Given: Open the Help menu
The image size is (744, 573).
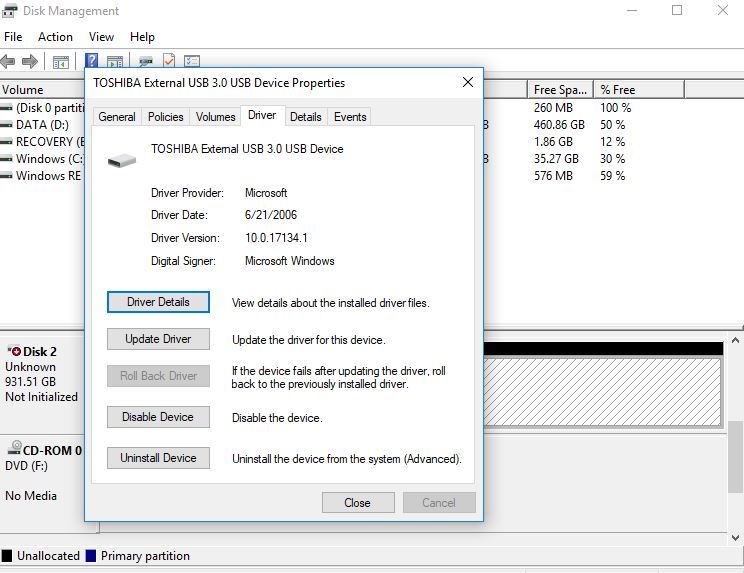Looking at the screenshot, I should pos(142,37).
